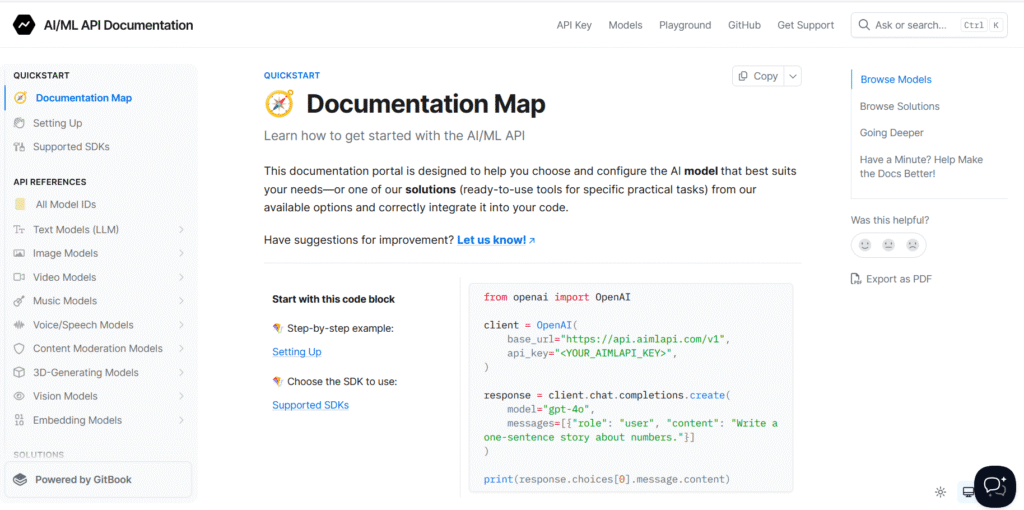Switch to light theme sun icon
The image size is (1024, 510).
point(941,492)
